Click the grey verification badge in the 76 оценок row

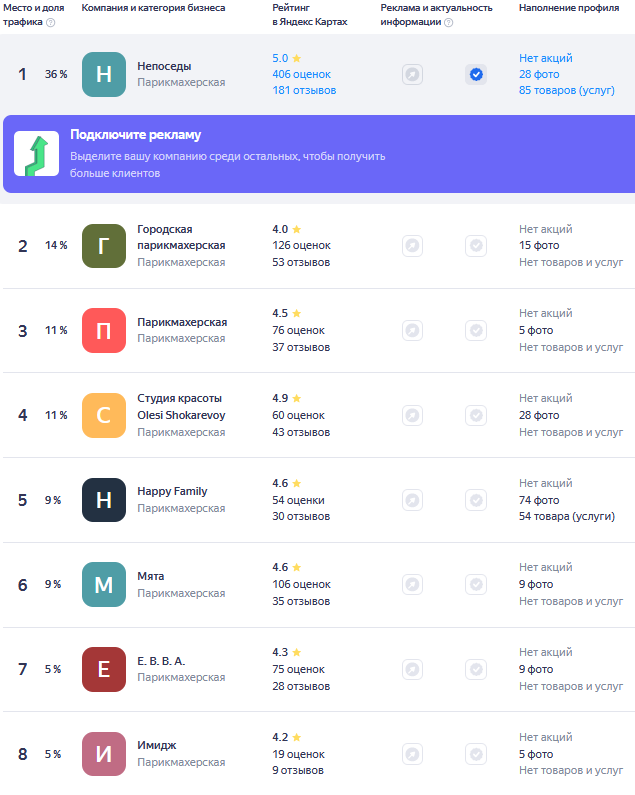(476, 331)
